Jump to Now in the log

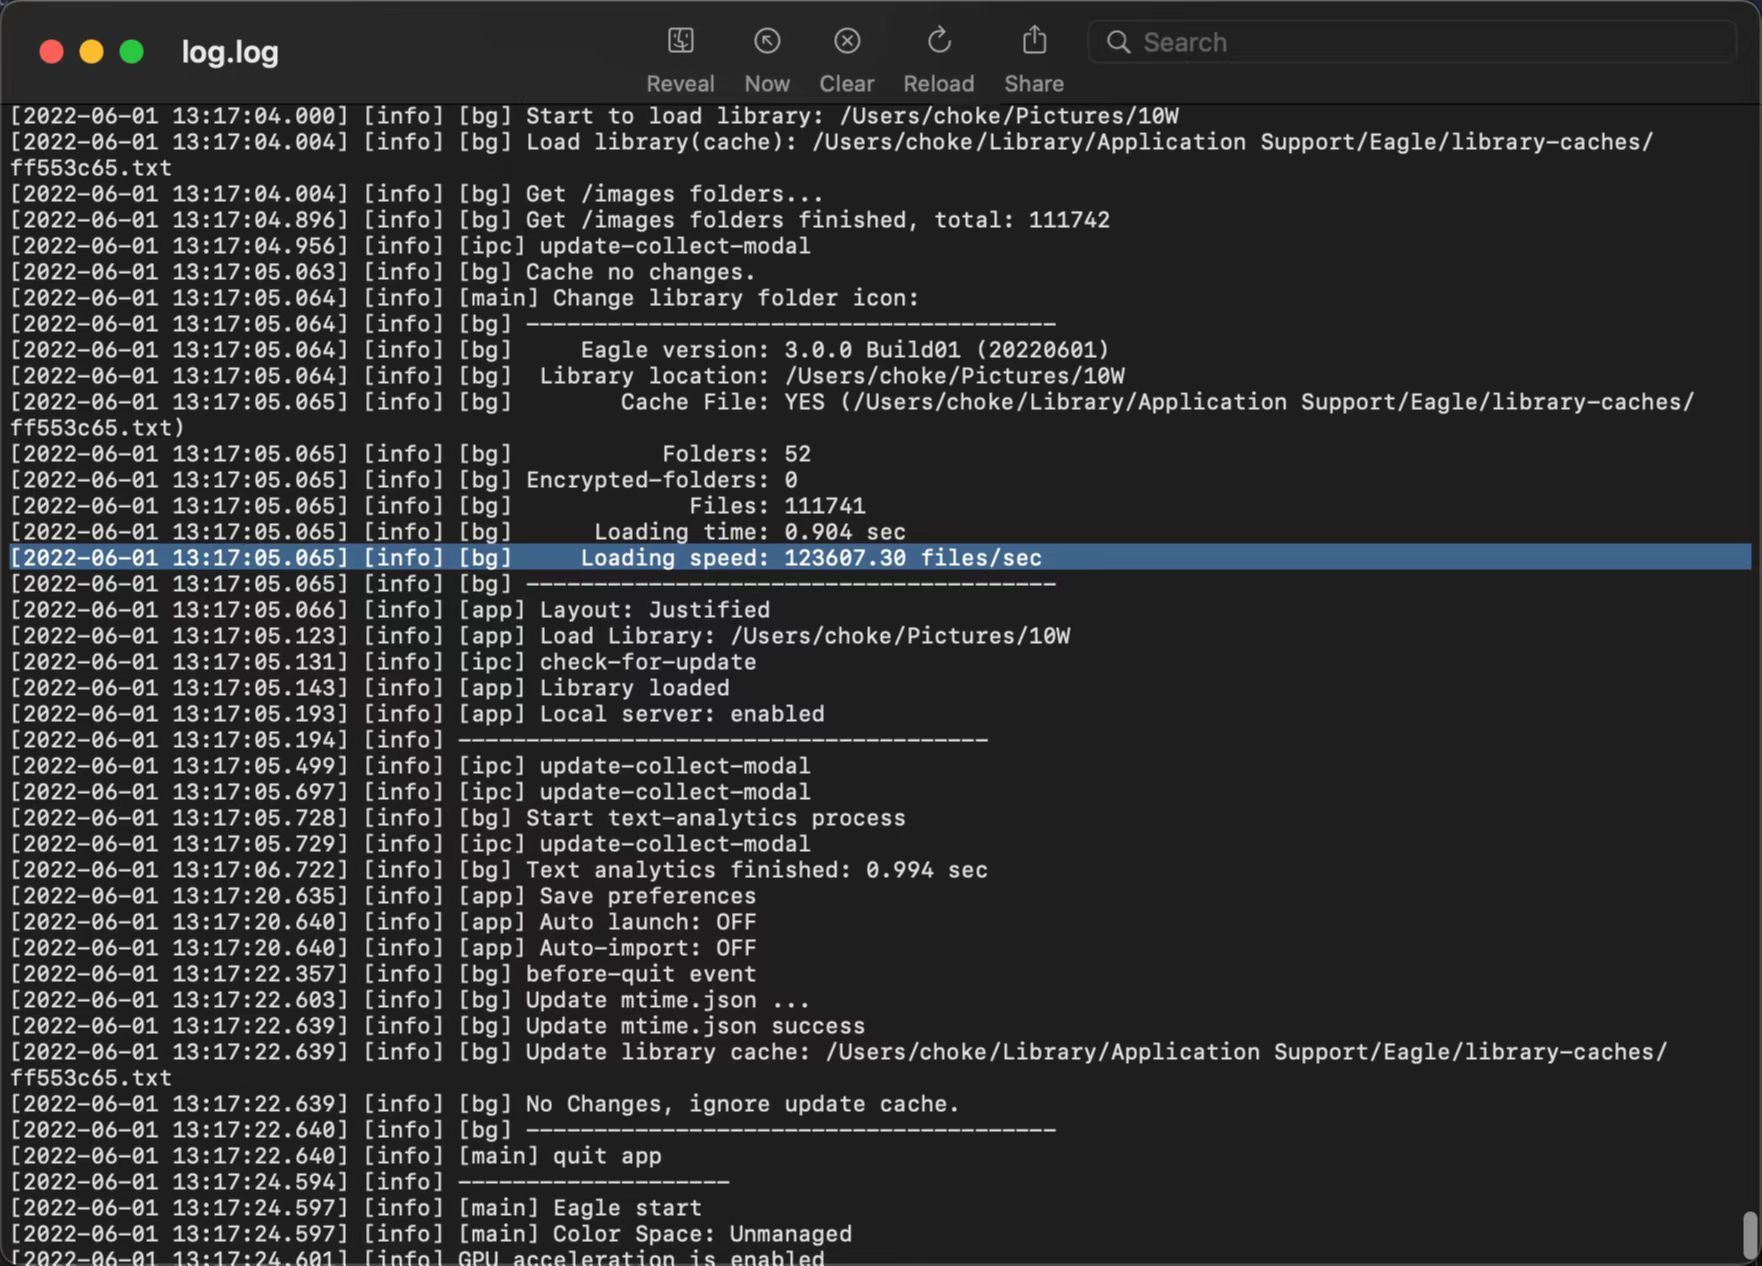pyautogui.click(x=767, y=41)
